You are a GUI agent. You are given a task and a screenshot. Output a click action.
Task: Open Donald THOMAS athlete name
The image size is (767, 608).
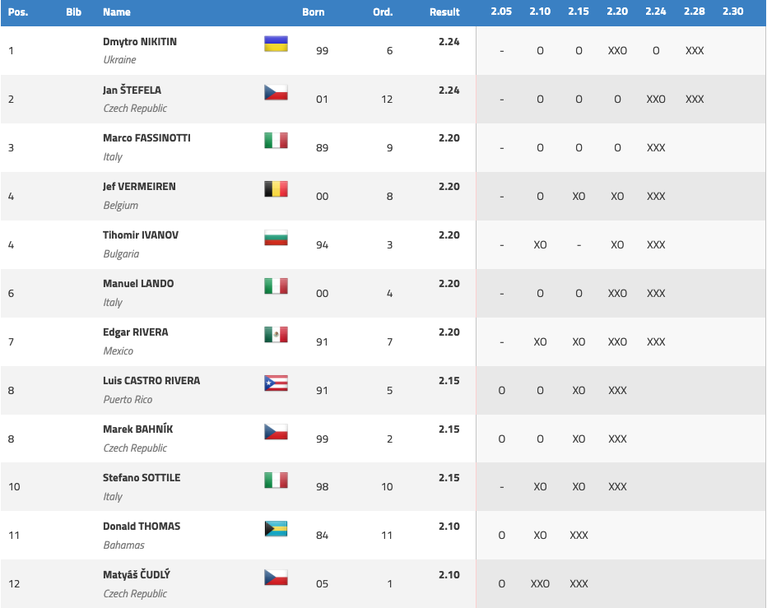[141, 526]
